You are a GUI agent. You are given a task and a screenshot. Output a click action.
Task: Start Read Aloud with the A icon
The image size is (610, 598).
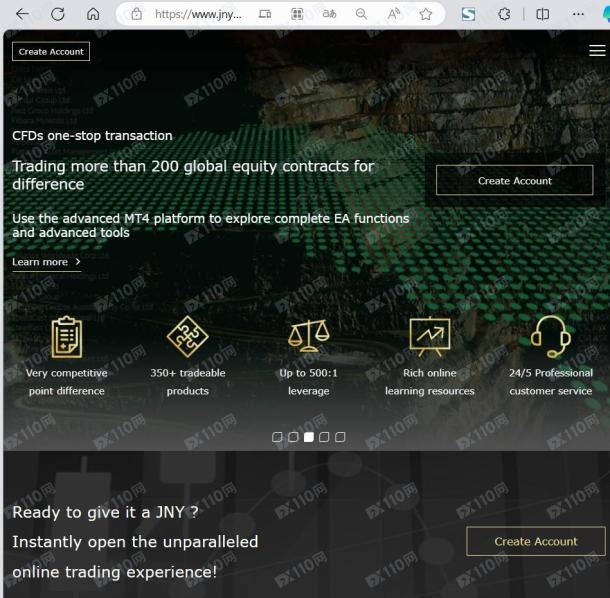pos(394,14)
